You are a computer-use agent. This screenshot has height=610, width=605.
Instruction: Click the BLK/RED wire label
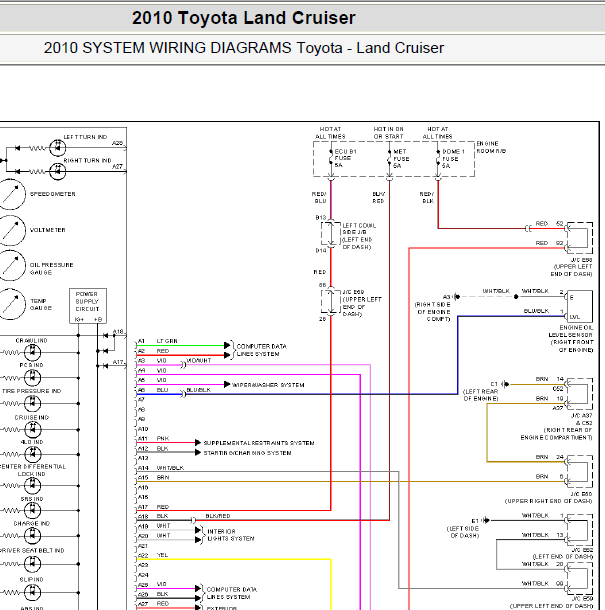pyautogui.click(x=218, y=516)
